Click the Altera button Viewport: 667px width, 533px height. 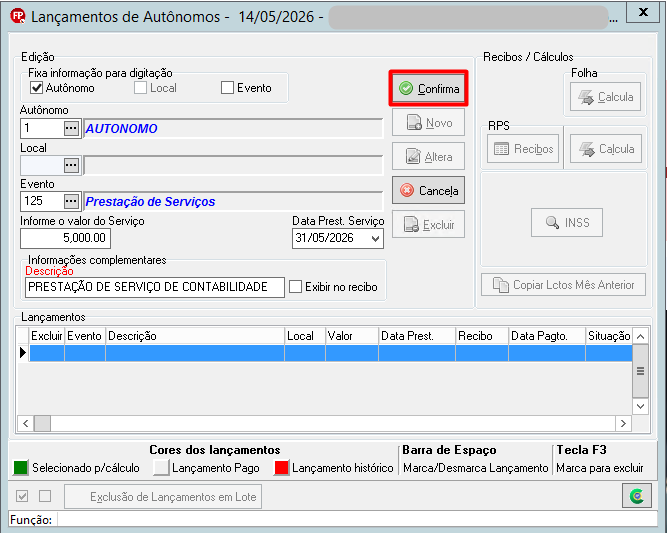coord(428,157)
